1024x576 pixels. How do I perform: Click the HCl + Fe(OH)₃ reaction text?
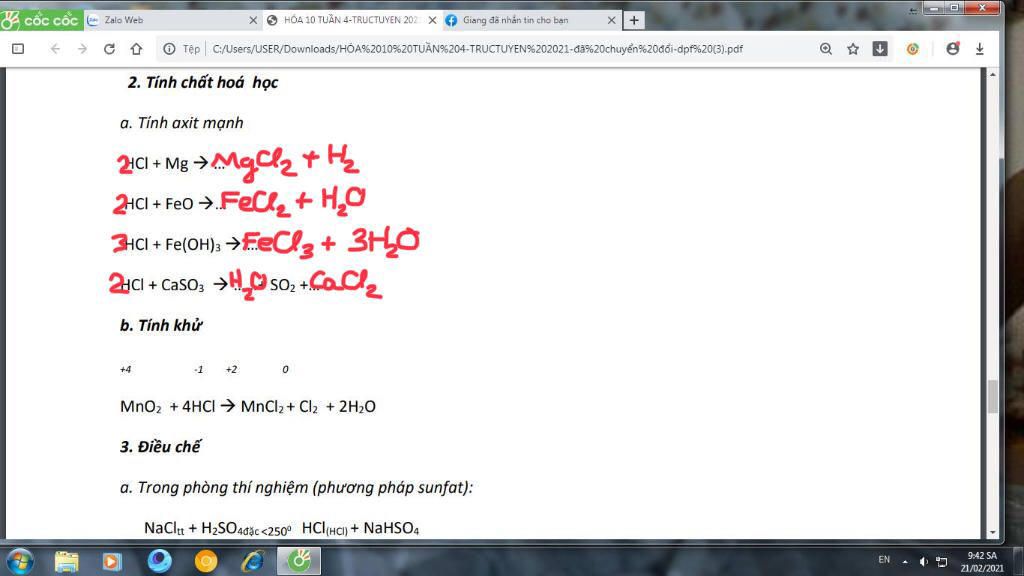click(x=172, y=244)
